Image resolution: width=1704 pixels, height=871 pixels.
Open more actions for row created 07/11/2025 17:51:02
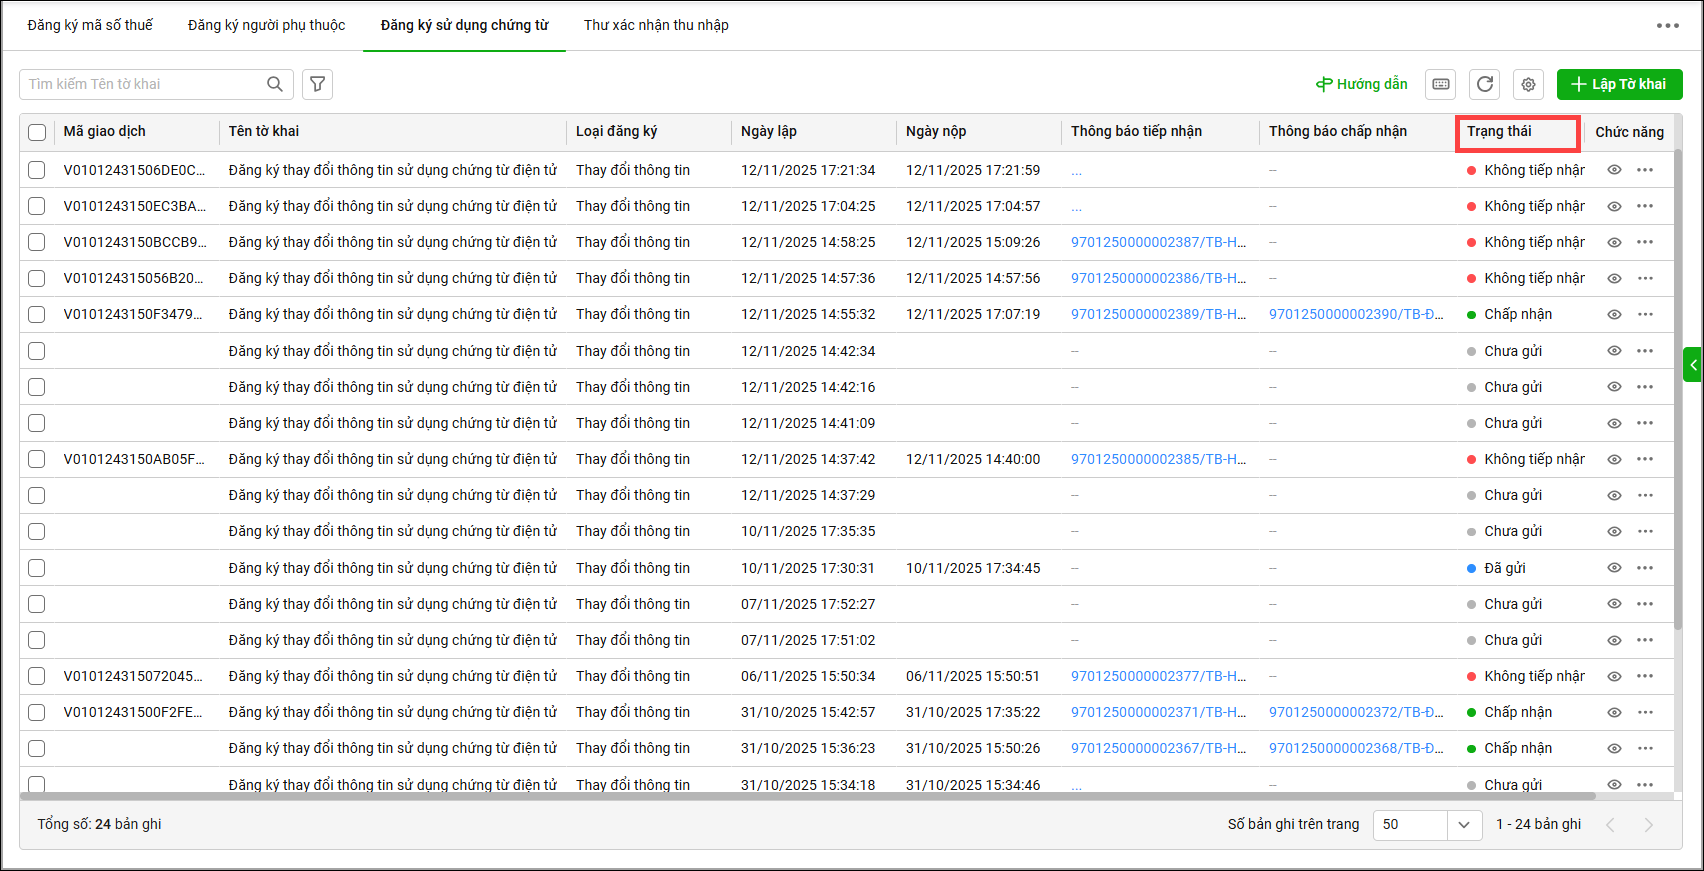(x=1645, y=640)
